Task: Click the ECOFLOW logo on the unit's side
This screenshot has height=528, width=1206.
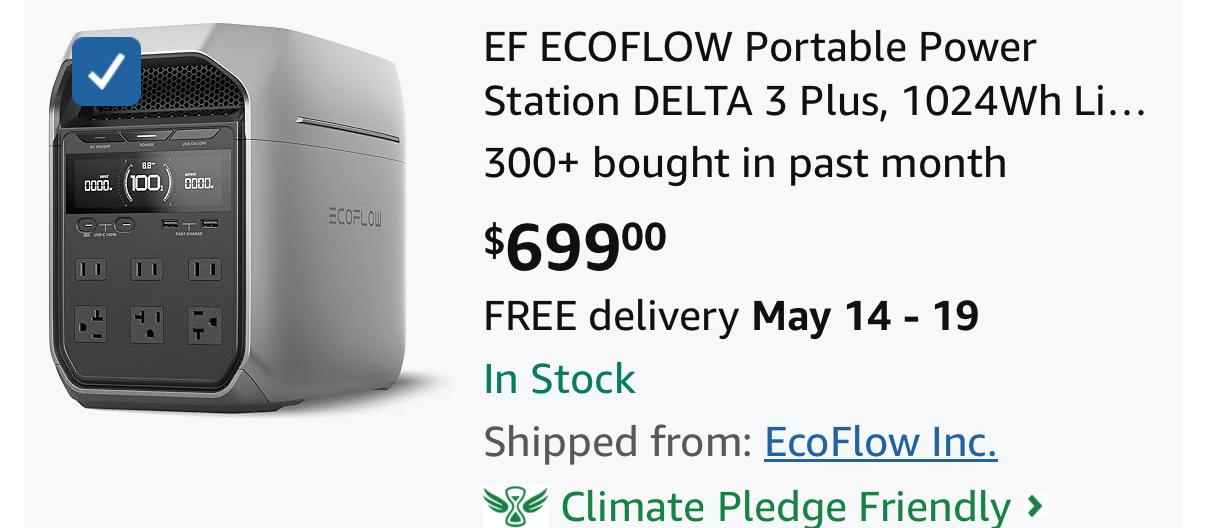Action: click(354, 217)
